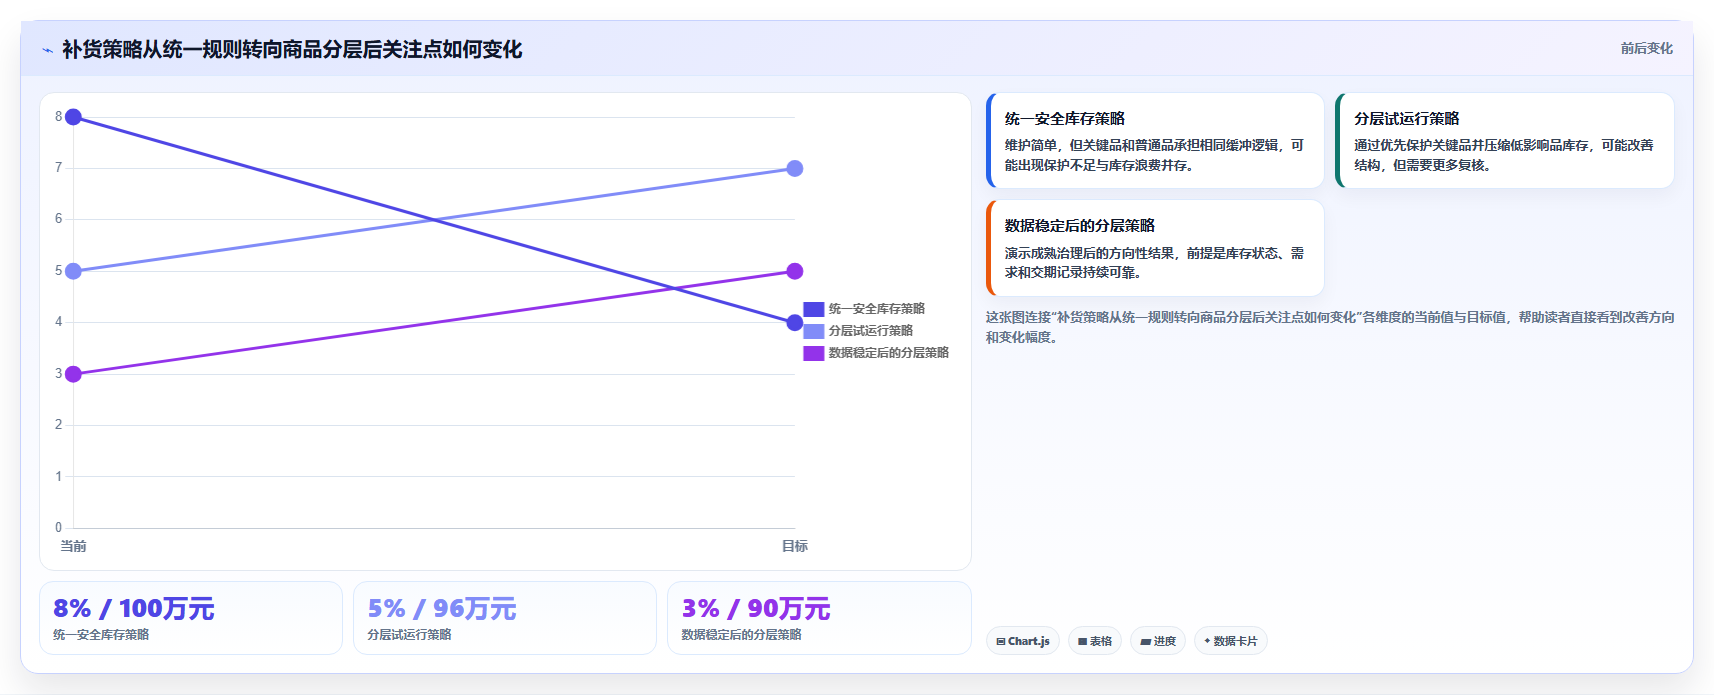Click the 数据稳定后的分层策略 legend label
The height and width of the screenshot is (695, 1714).
(888, 353)
